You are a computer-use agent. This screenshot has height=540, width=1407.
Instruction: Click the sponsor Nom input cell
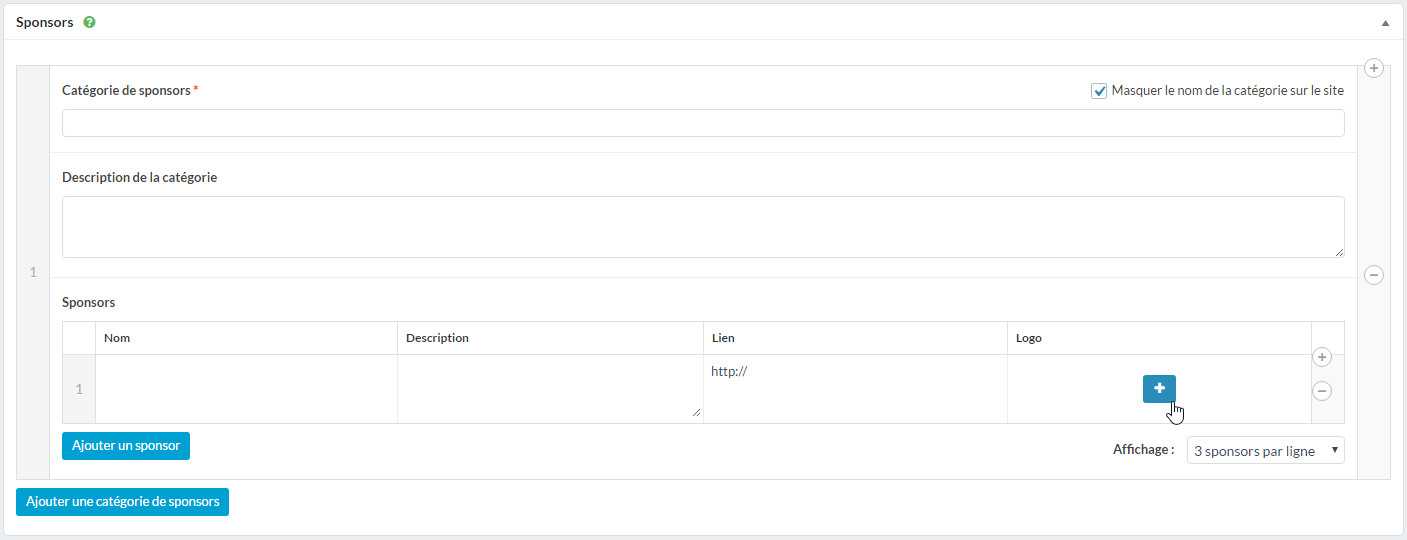click(246, 389)
